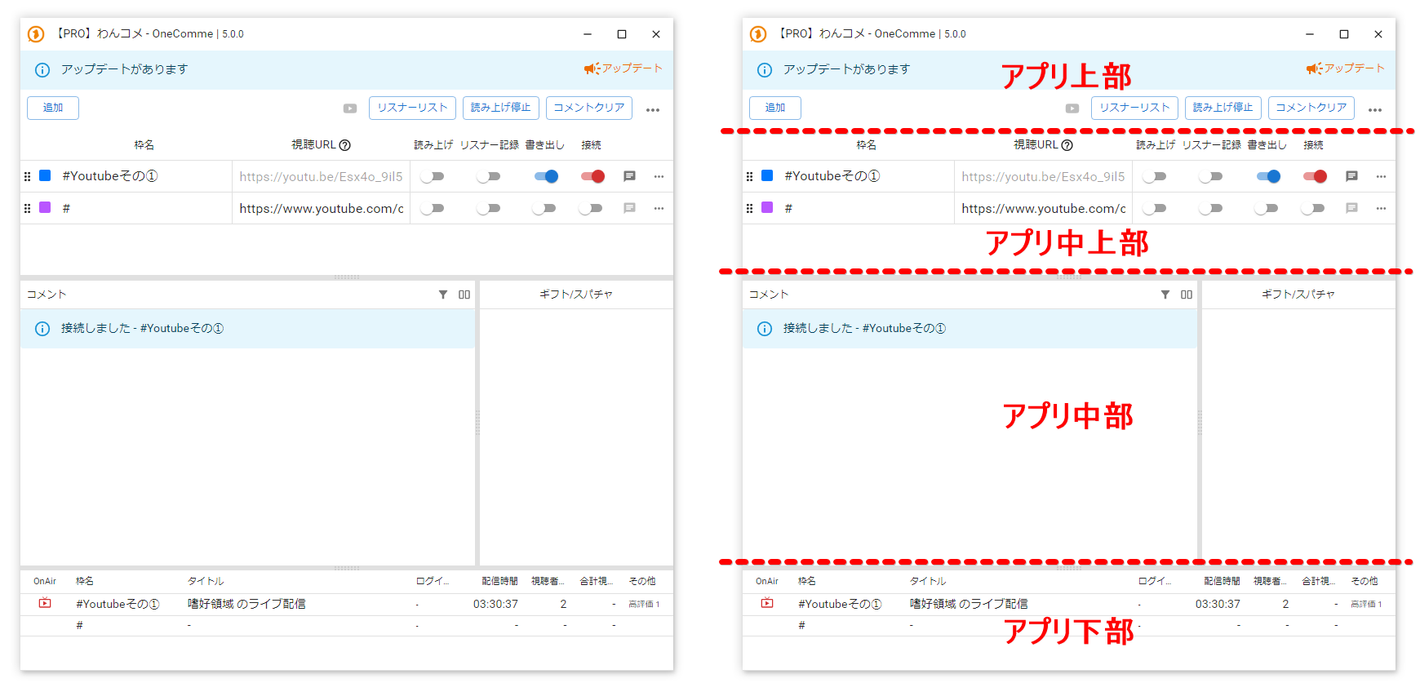Click コメントクリア in the right window
The height and width of the screenshot is (687, 1420).
(1311, 108)
